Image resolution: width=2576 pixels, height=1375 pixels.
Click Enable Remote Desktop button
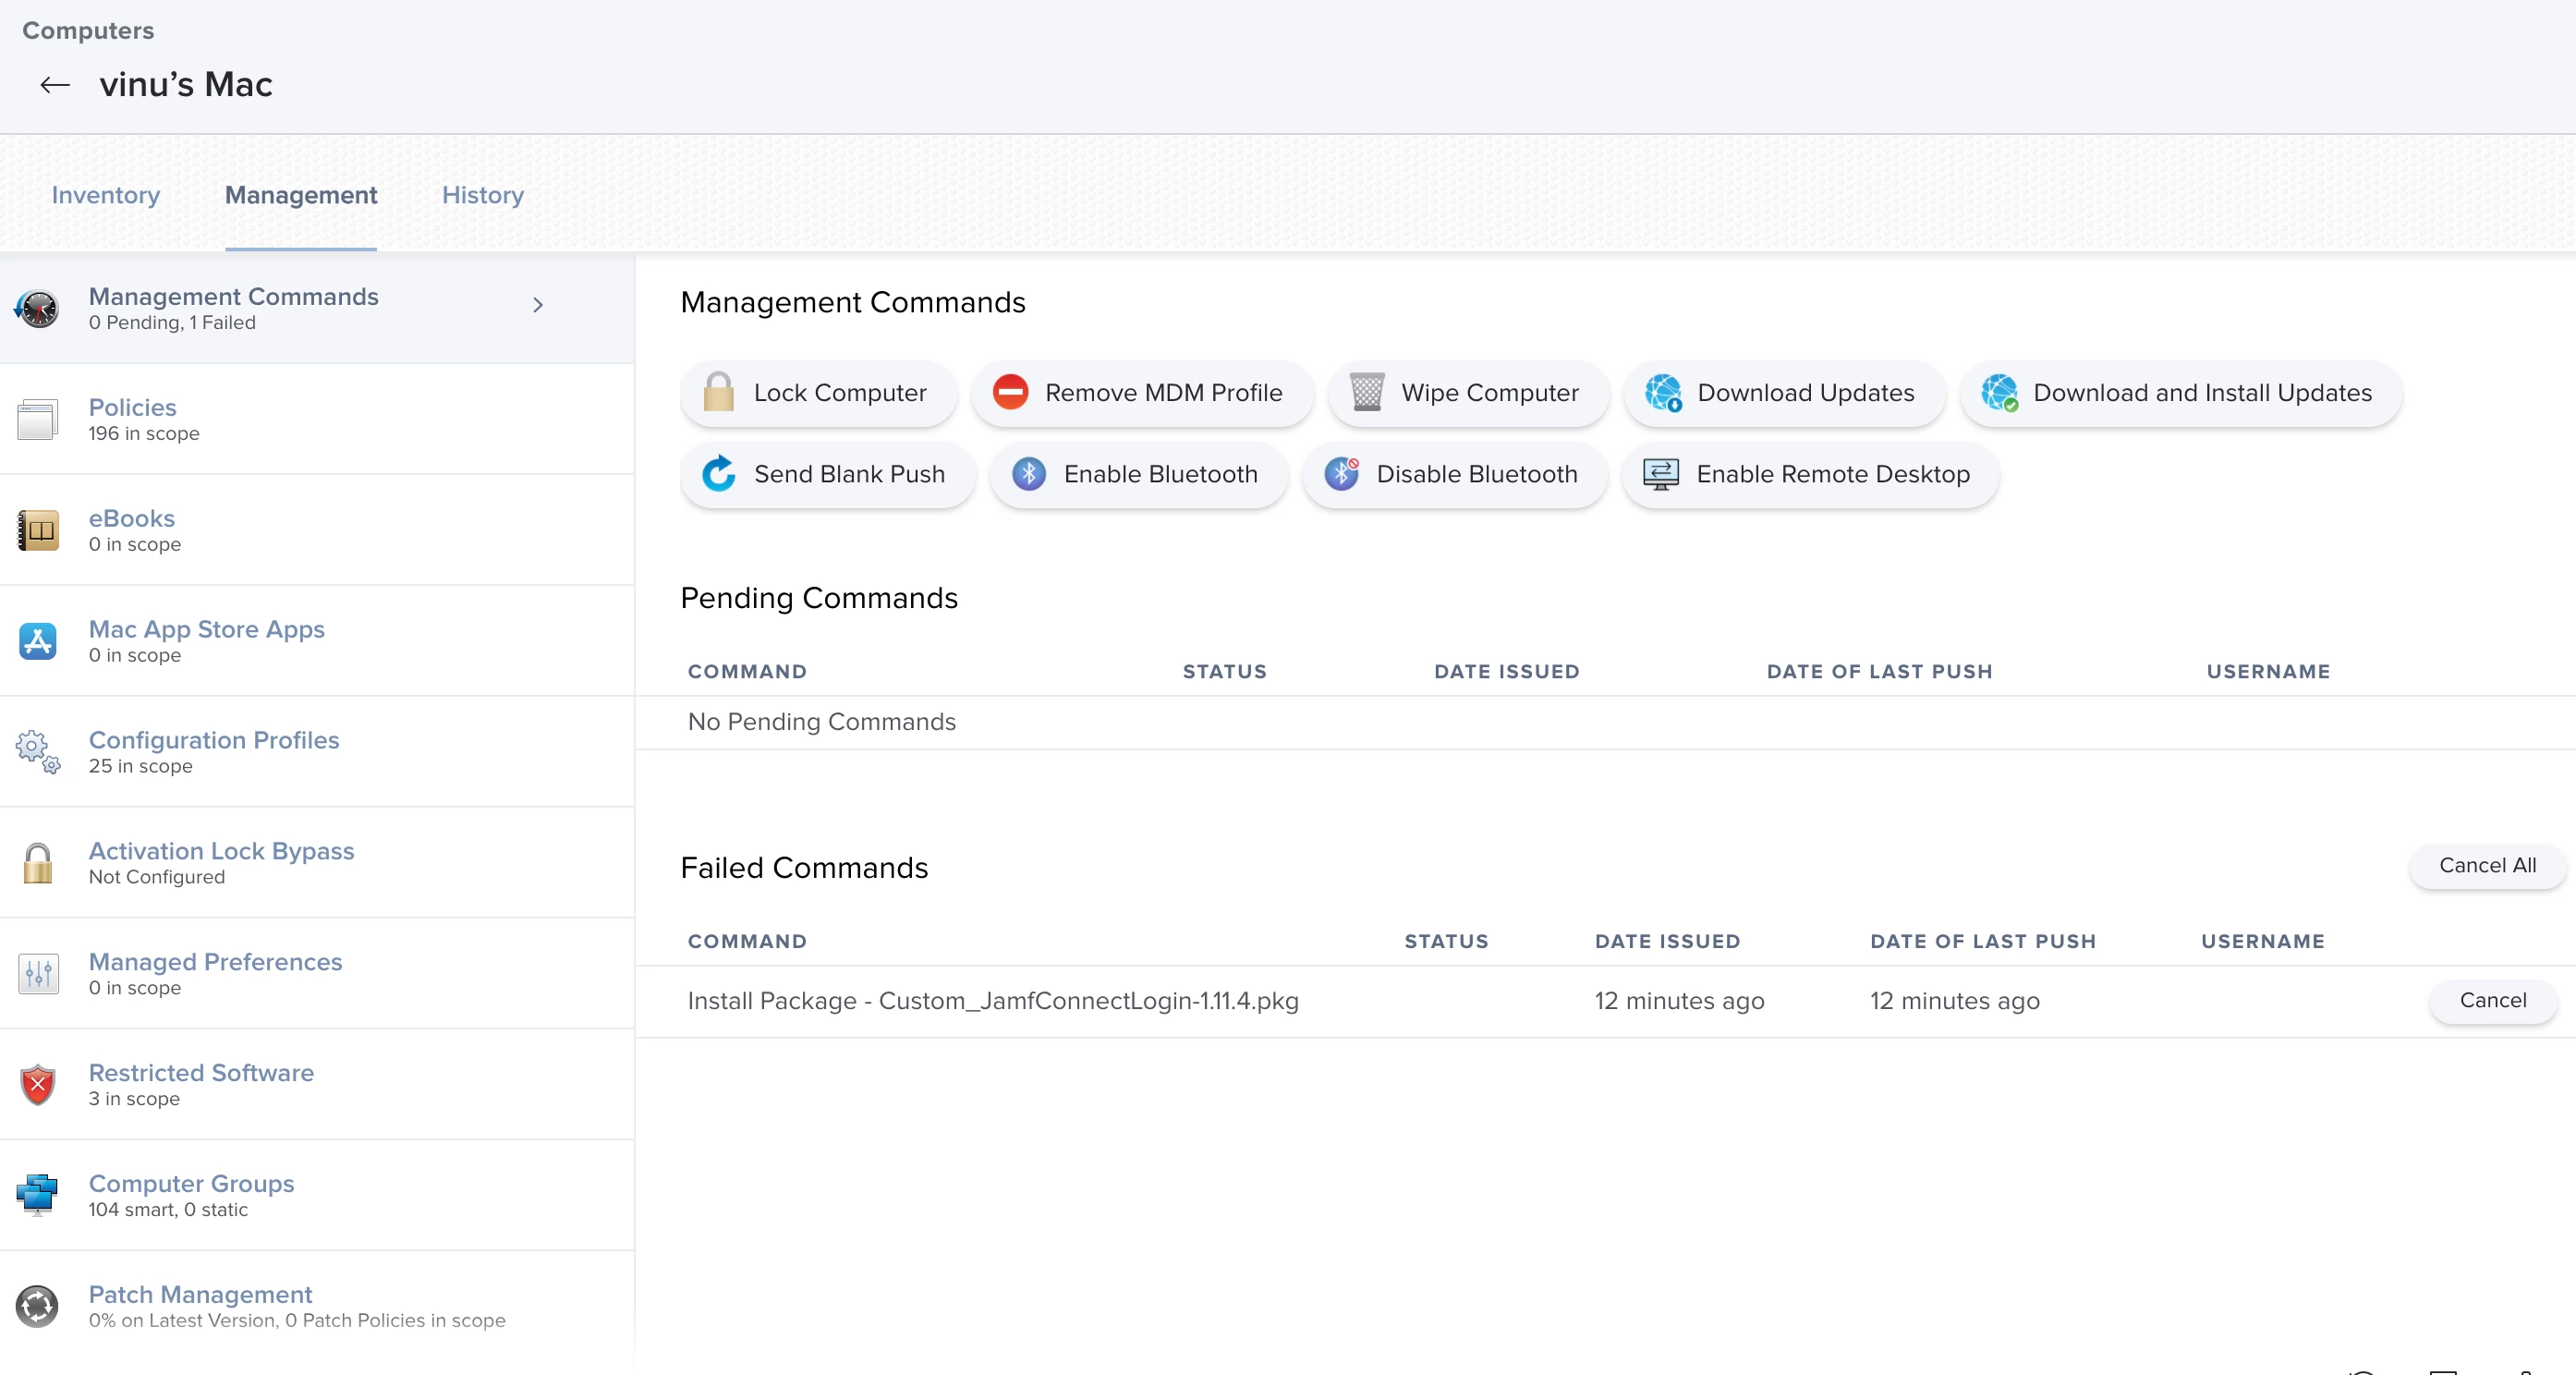(1809, 474)
